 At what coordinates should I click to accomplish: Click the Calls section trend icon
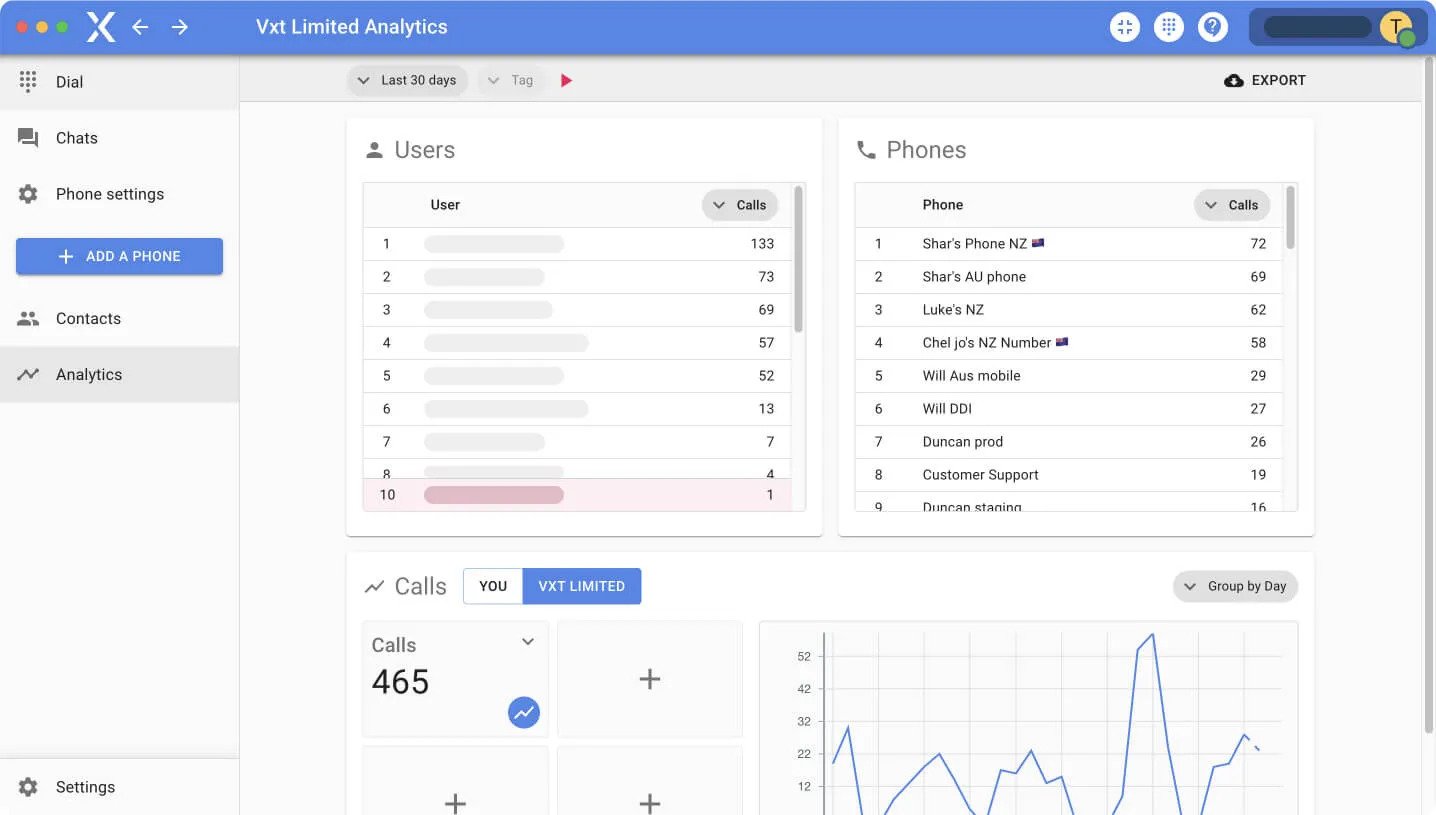[x=374, y=587]
